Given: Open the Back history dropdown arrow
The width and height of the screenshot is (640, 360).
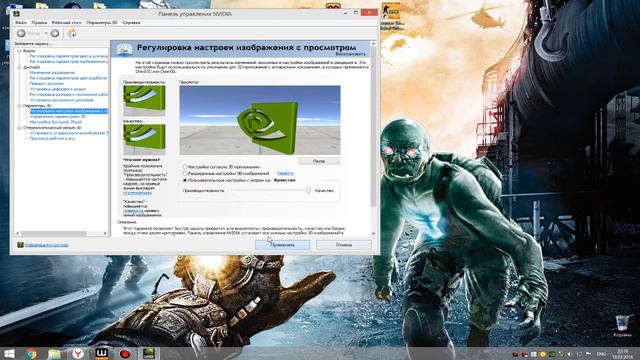Looking at the screenshot, I should tap(46, 33).
